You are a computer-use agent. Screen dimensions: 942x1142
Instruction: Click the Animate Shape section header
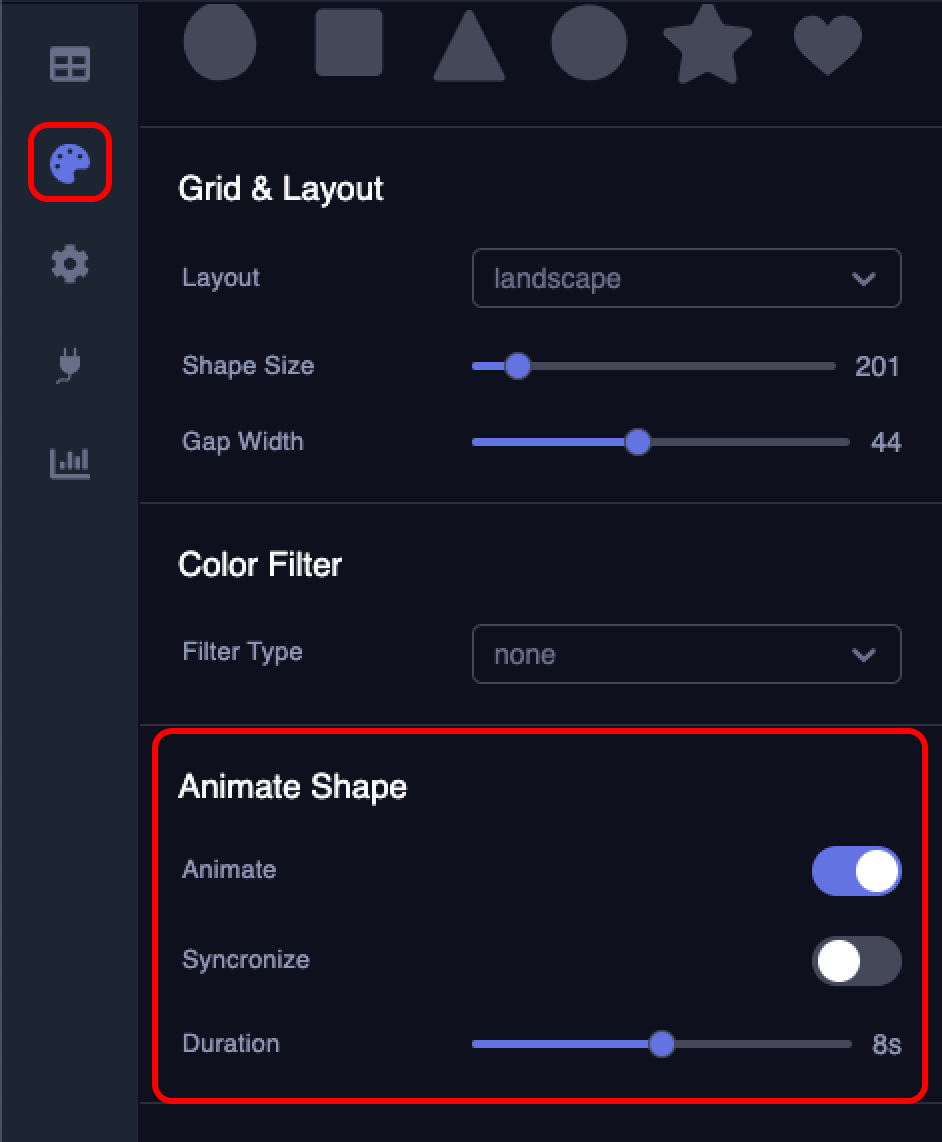[x=293, y=787]
